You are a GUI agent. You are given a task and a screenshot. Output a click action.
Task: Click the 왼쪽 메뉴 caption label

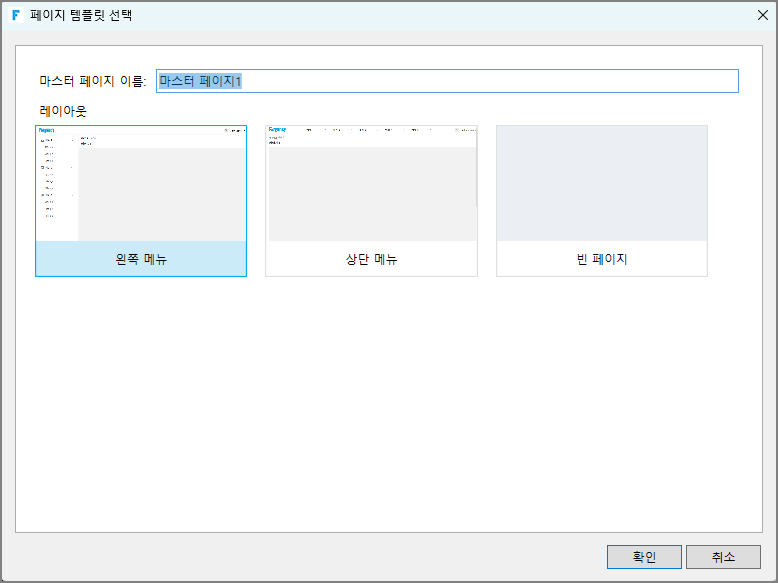[141, 259]
